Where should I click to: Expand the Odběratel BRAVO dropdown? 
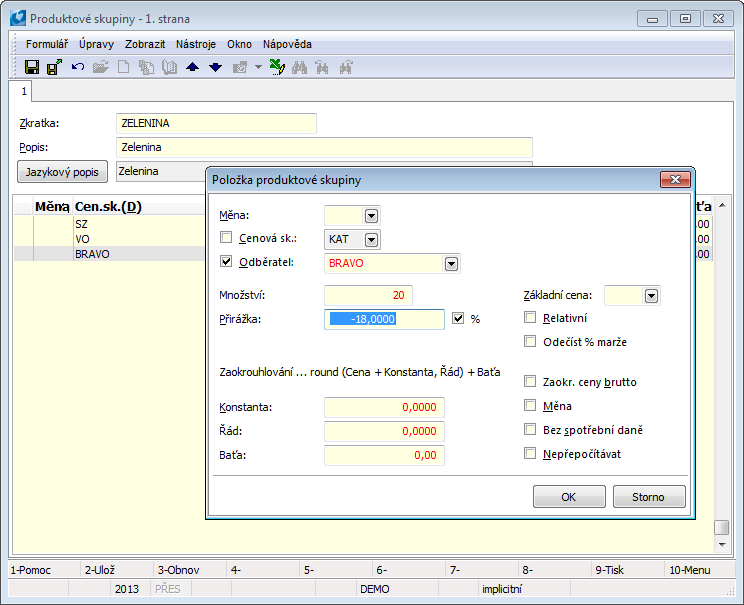point(451,263)
